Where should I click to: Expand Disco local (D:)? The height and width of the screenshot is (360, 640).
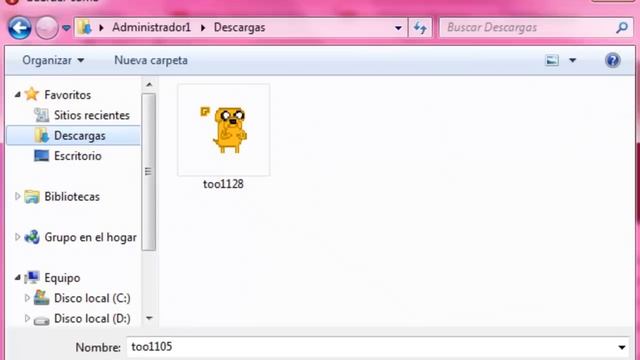(27, 318)
